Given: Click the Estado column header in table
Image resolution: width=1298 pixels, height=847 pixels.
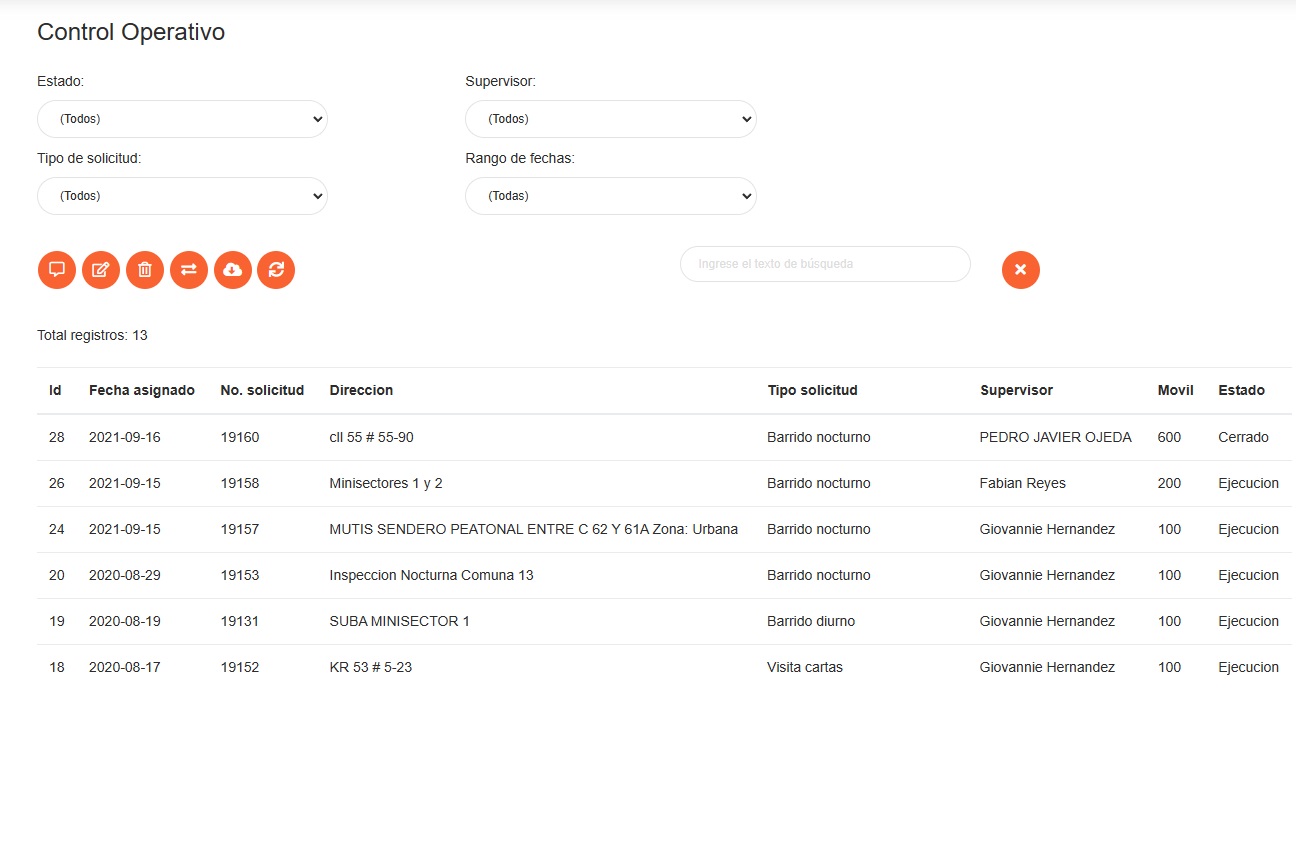Looking at the screenshot, I should pos(1241,390).
